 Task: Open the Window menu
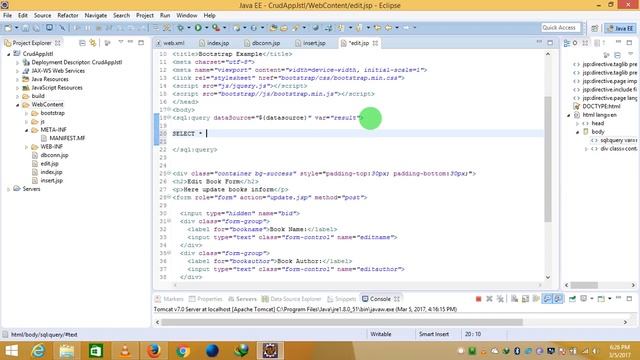pos(187,16)
